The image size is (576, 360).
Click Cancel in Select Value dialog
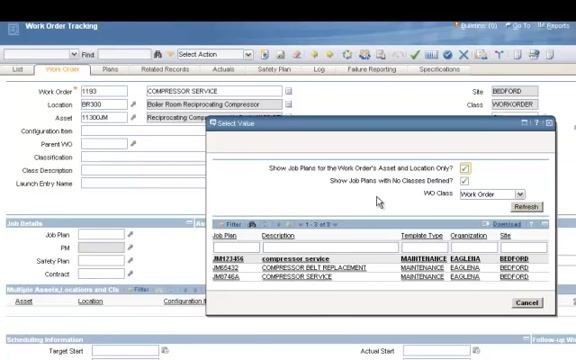tap(527, 303)
